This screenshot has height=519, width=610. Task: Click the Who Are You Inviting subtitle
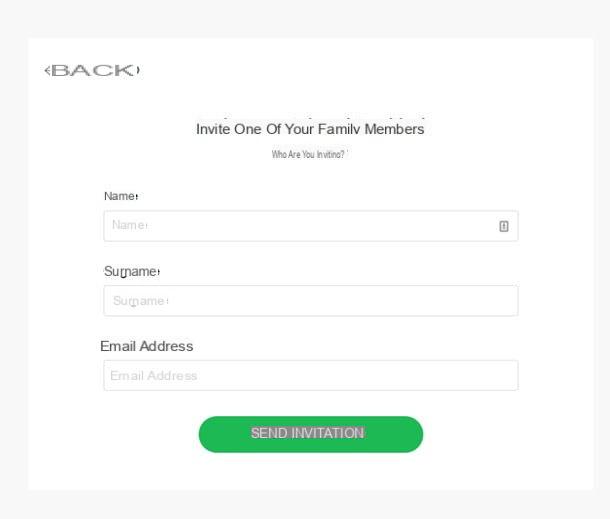click(309, 154)
